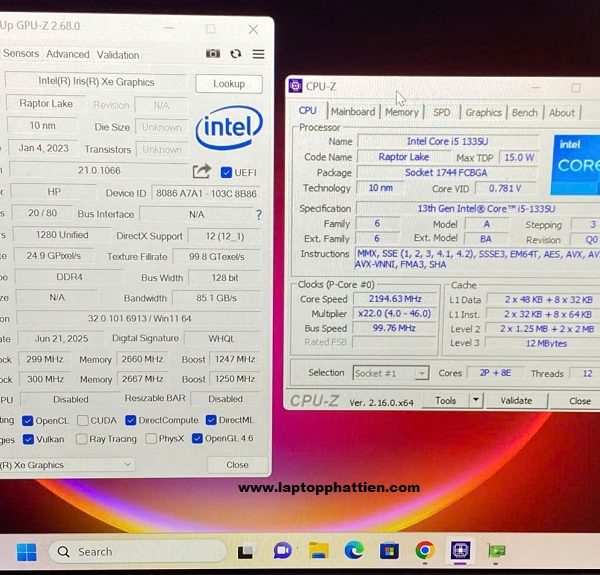The image size is (600, 575).
Task: Click the Intel logo in GPU-Z
Action: pos(229,127)
